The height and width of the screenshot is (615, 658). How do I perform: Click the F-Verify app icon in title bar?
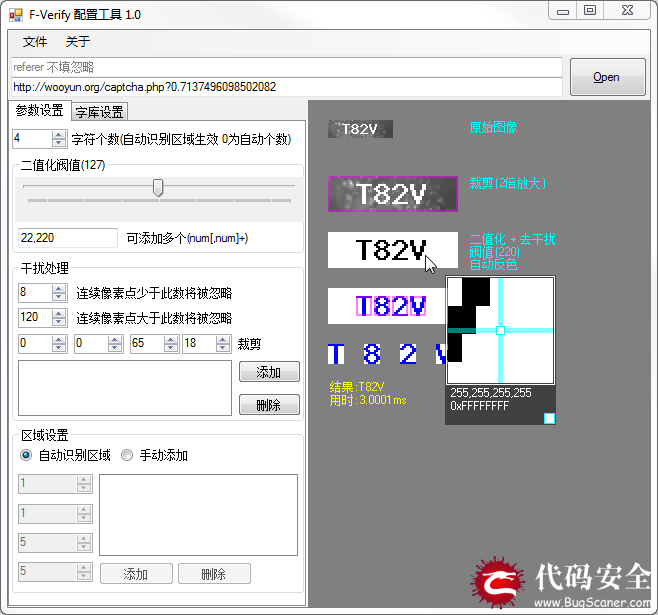[x=16, y=15]
